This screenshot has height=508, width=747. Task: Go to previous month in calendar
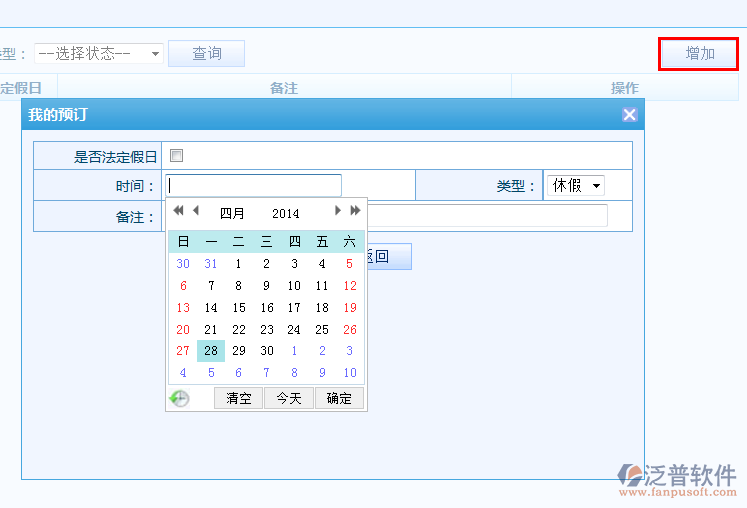coord(195,210)
